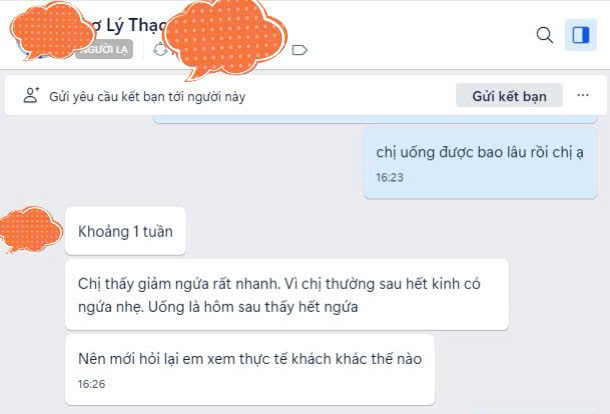
Task: Click the Gửi kết bạn button
Action: click(x=509, y=96)
